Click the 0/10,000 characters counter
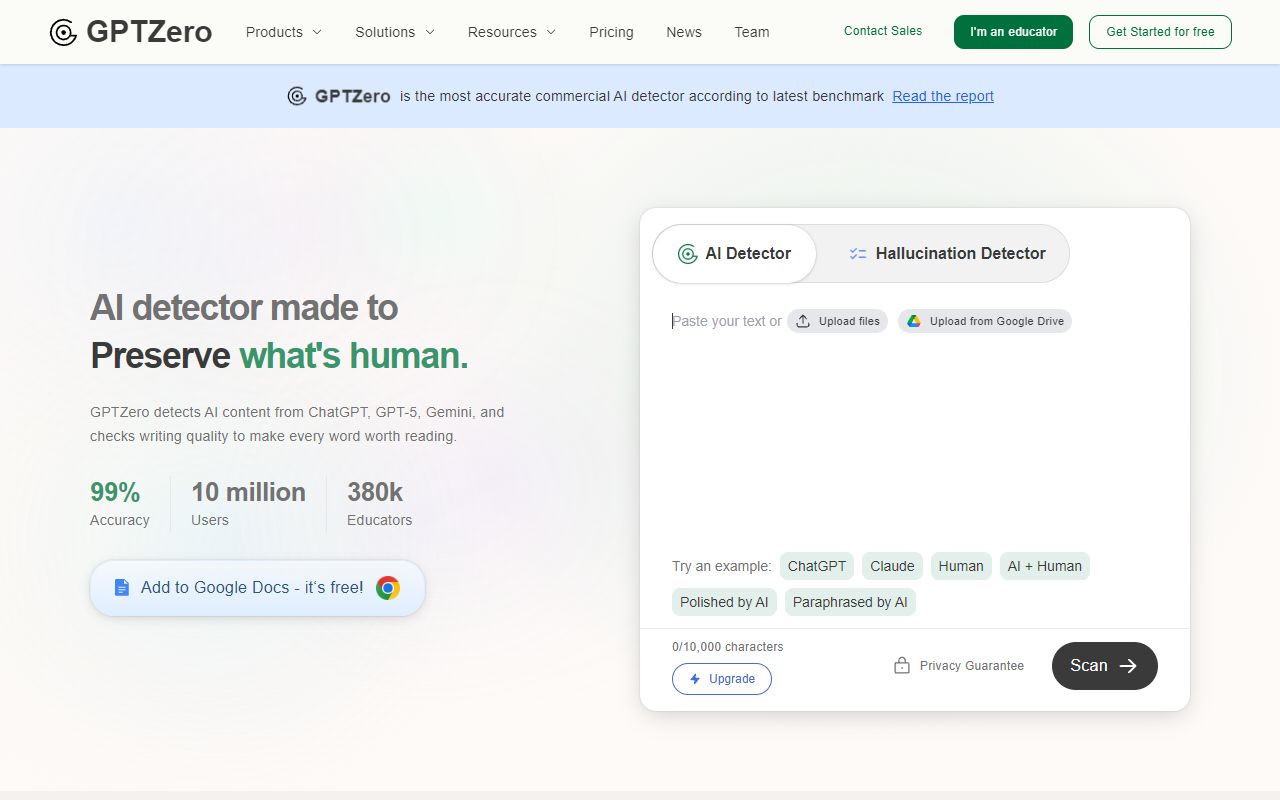1280x800 pixels. 727,647
